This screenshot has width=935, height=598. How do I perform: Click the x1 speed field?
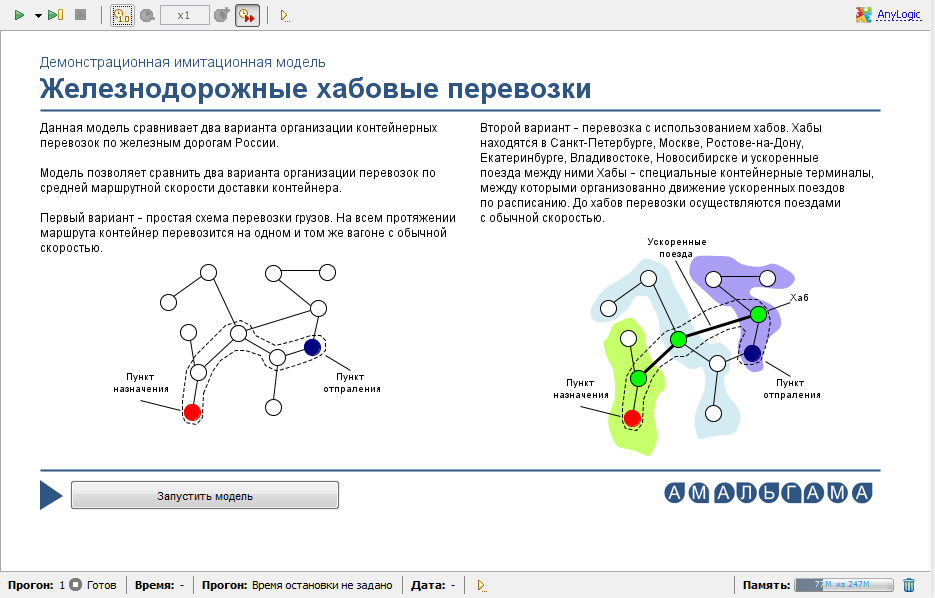click(185, 16)
